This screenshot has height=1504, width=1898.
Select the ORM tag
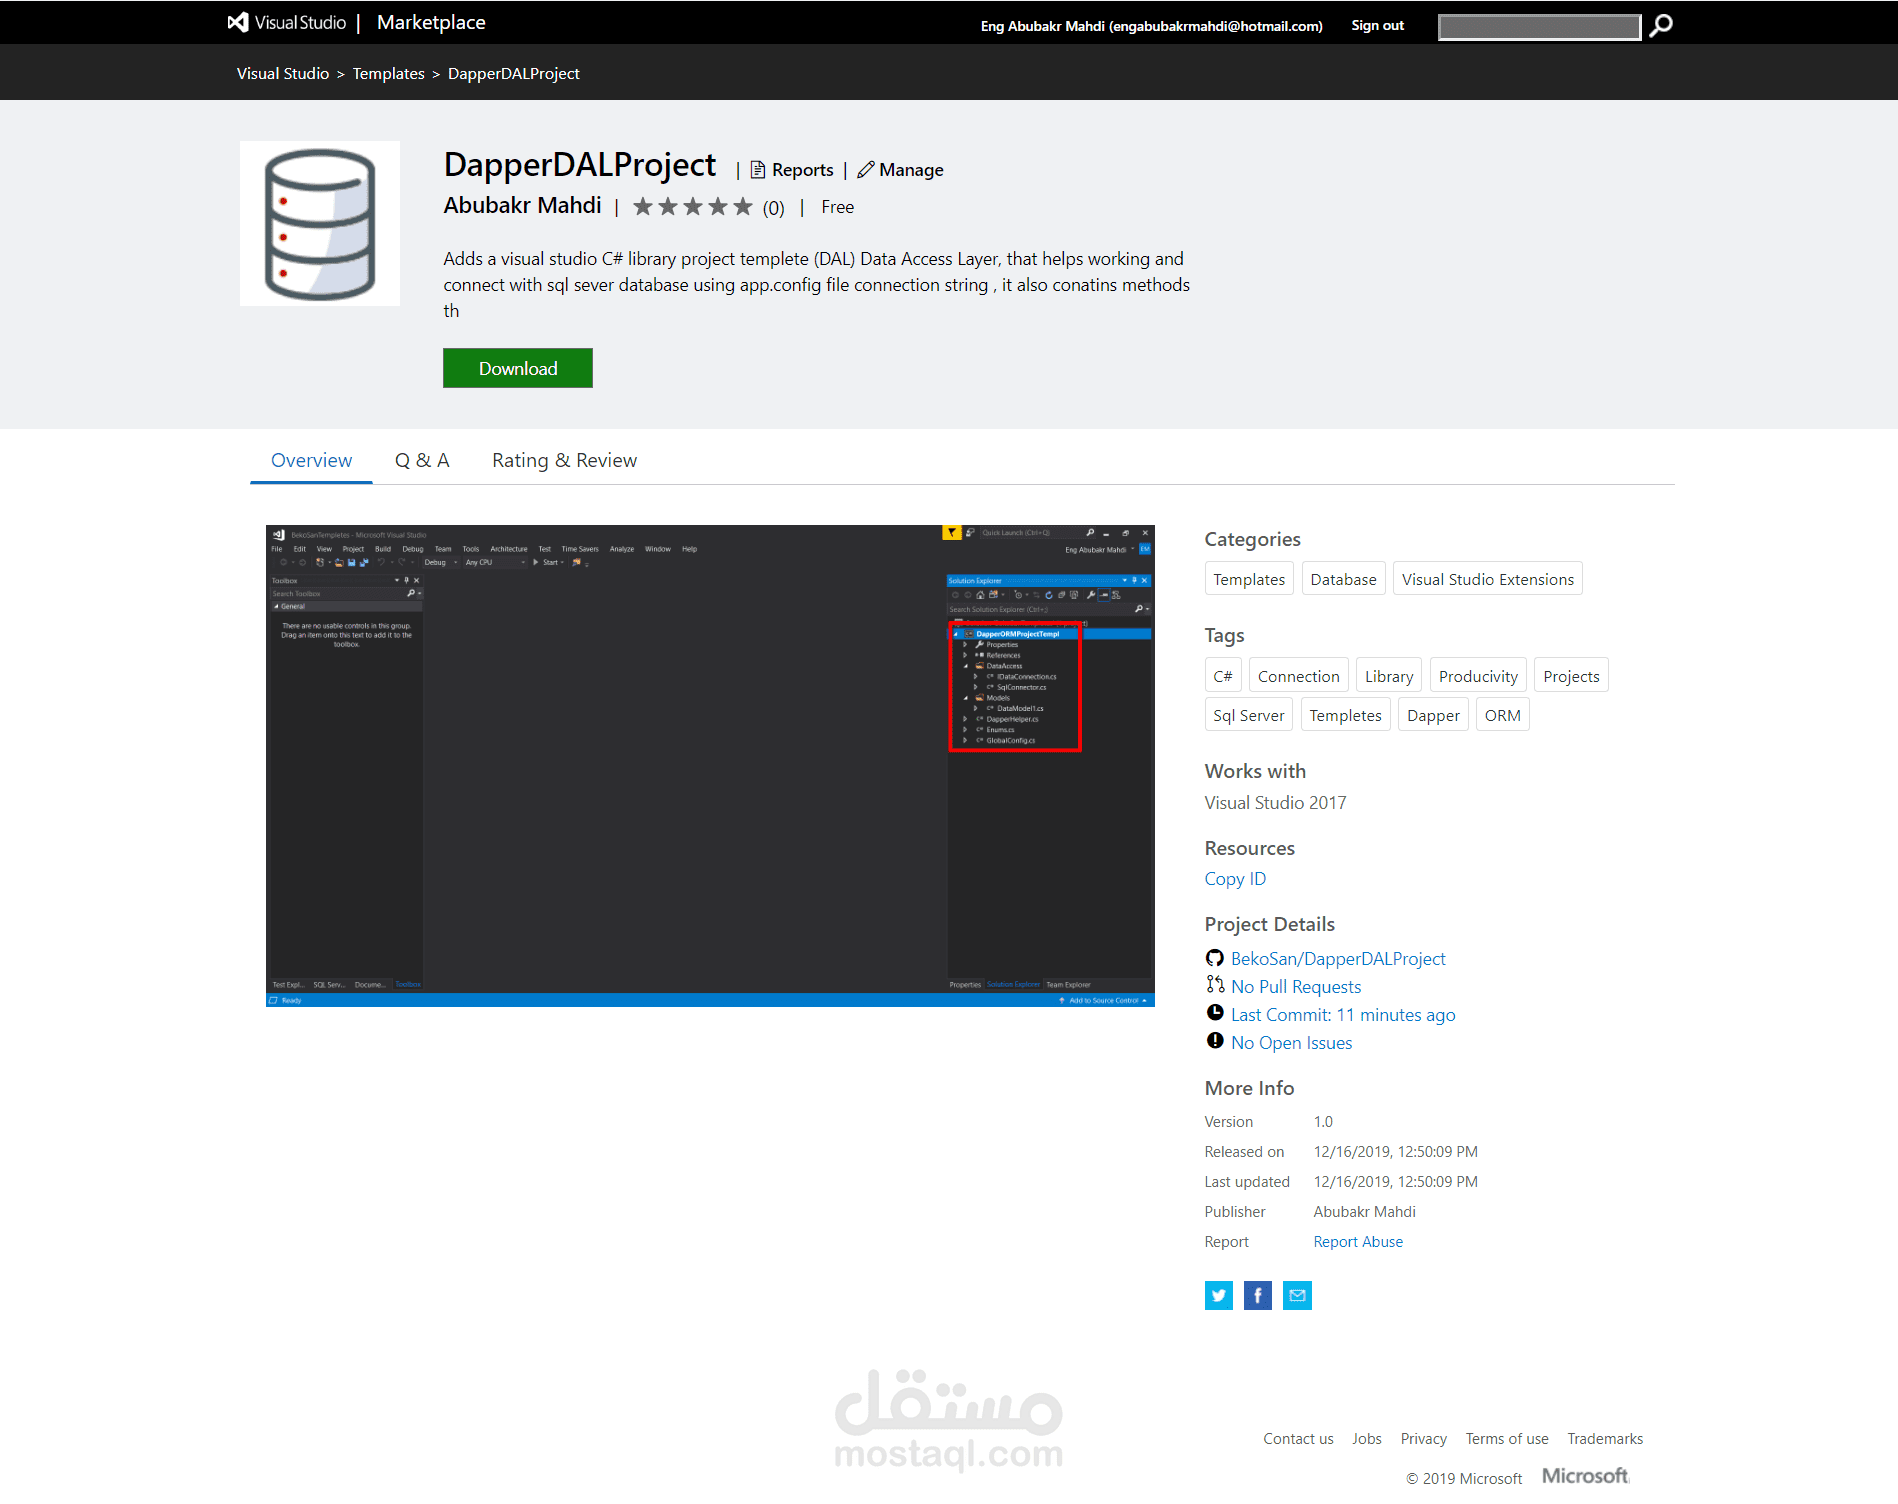pos(1502,714)
